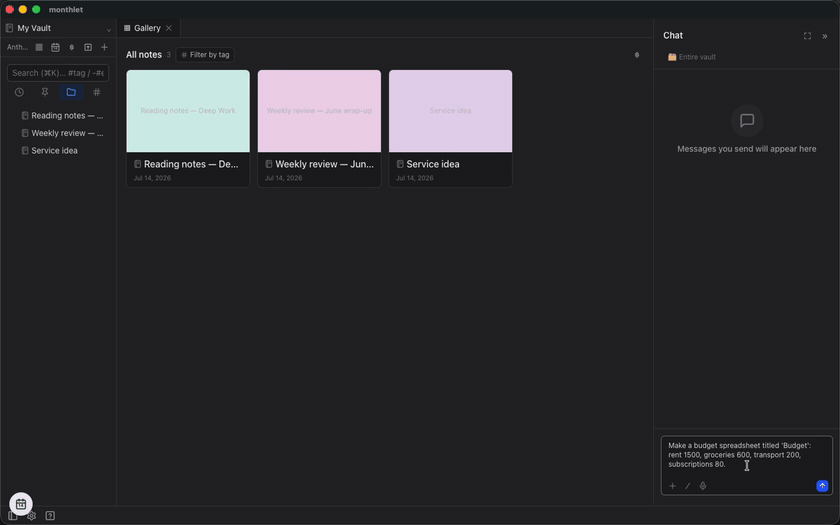The height and width of the screenshot is (525, 840).
Task: Close the Gallery tab
Action: (x=169, y=28)
